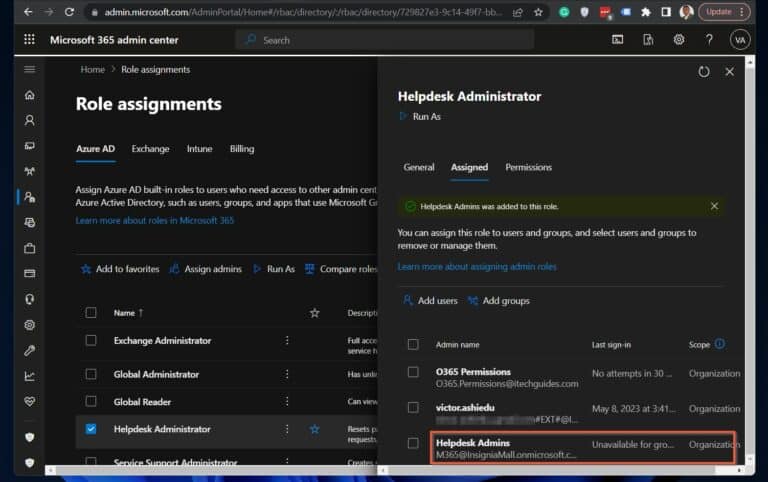
Task: Select all roles header checkbox
Action: pos(91,313)
